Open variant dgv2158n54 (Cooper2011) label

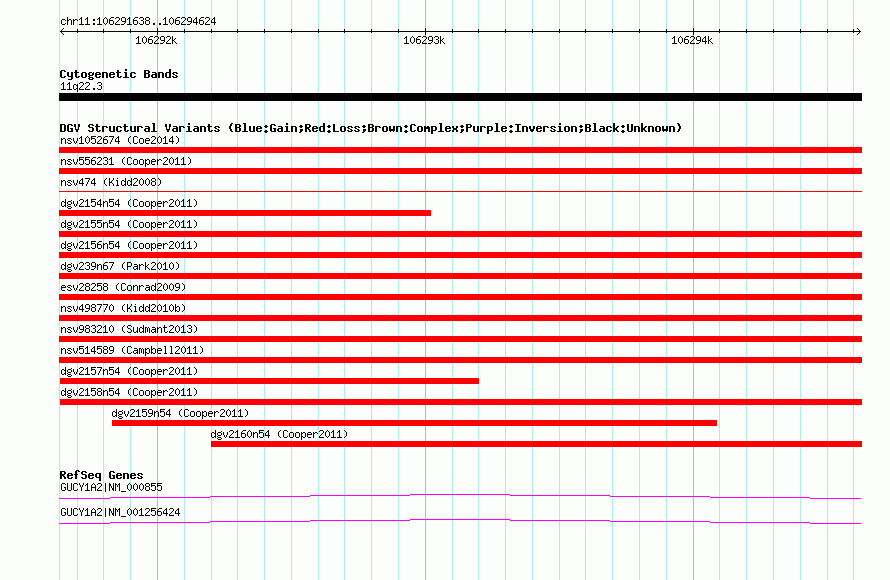tap(129, 392)
